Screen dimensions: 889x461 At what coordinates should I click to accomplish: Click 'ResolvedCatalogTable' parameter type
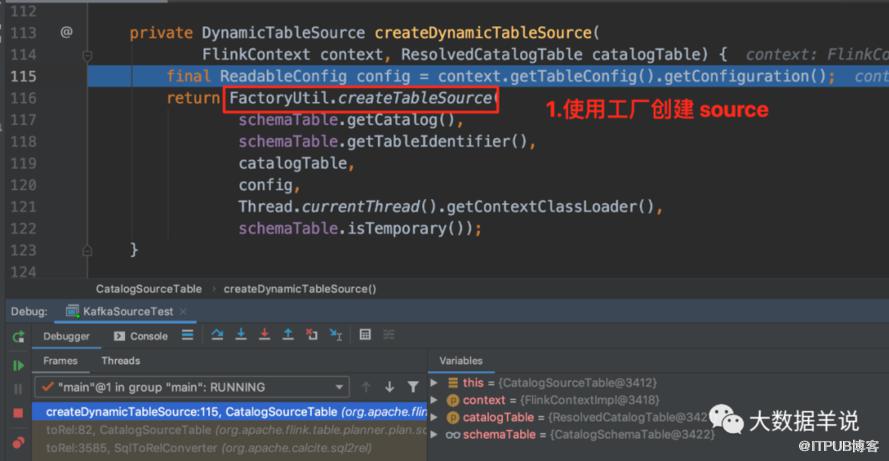click(492, 54)
